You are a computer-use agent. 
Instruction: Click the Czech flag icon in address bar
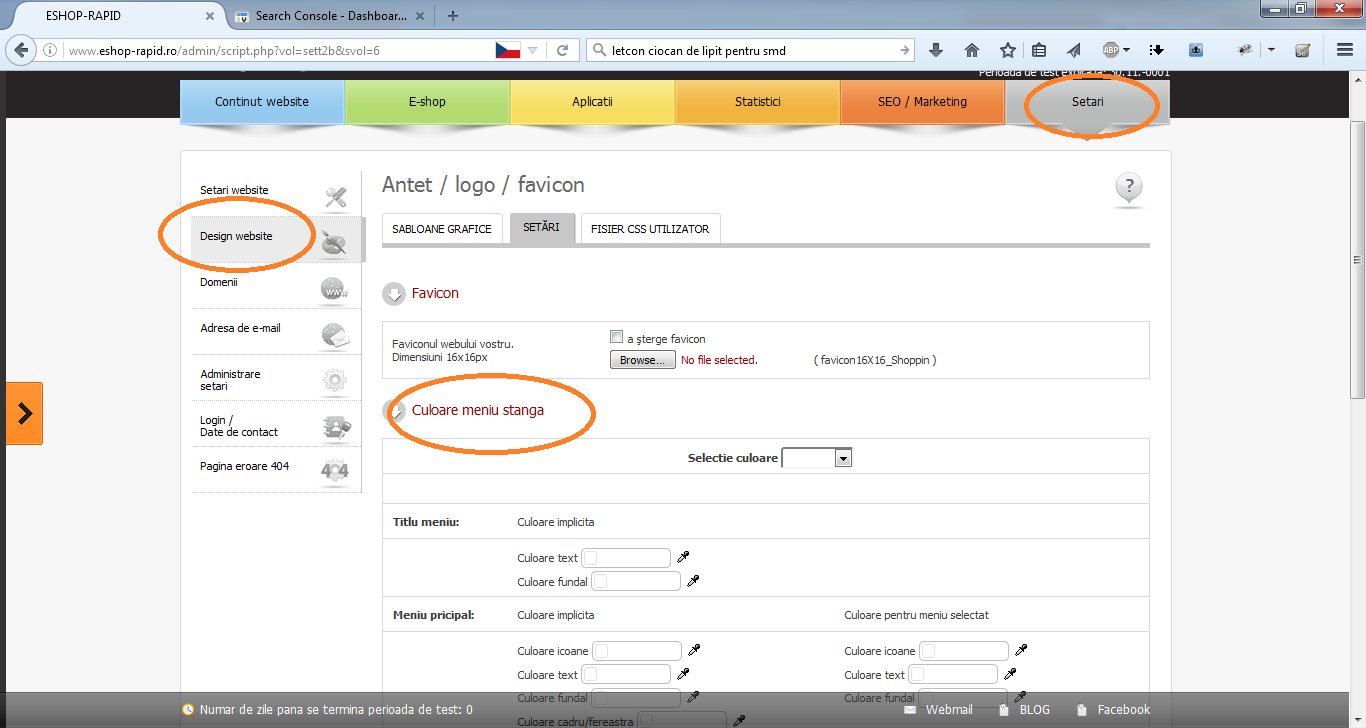coord(508,50)
